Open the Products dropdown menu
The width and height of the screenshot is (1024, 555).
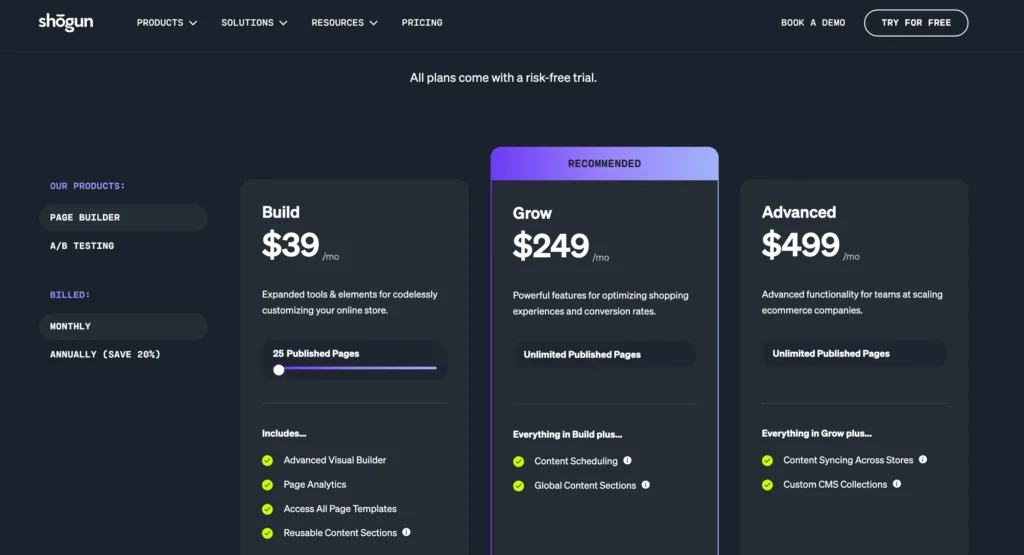point(167,23)
